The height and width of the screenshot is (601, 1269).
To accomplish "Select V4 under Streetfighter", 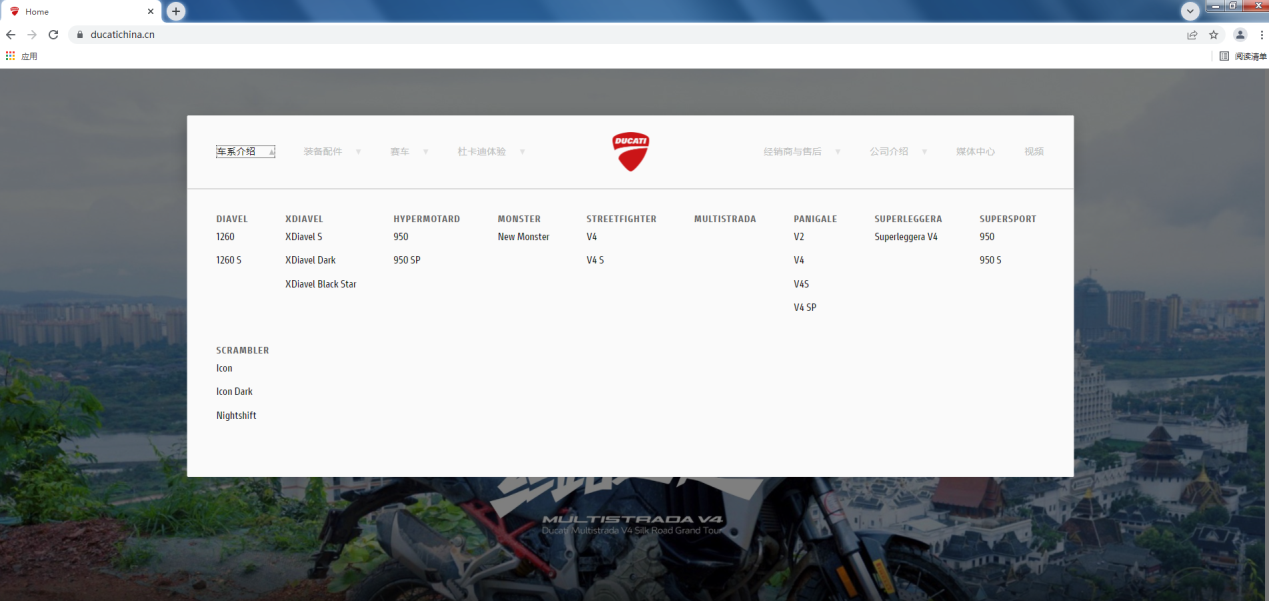I will click(592, 237).
